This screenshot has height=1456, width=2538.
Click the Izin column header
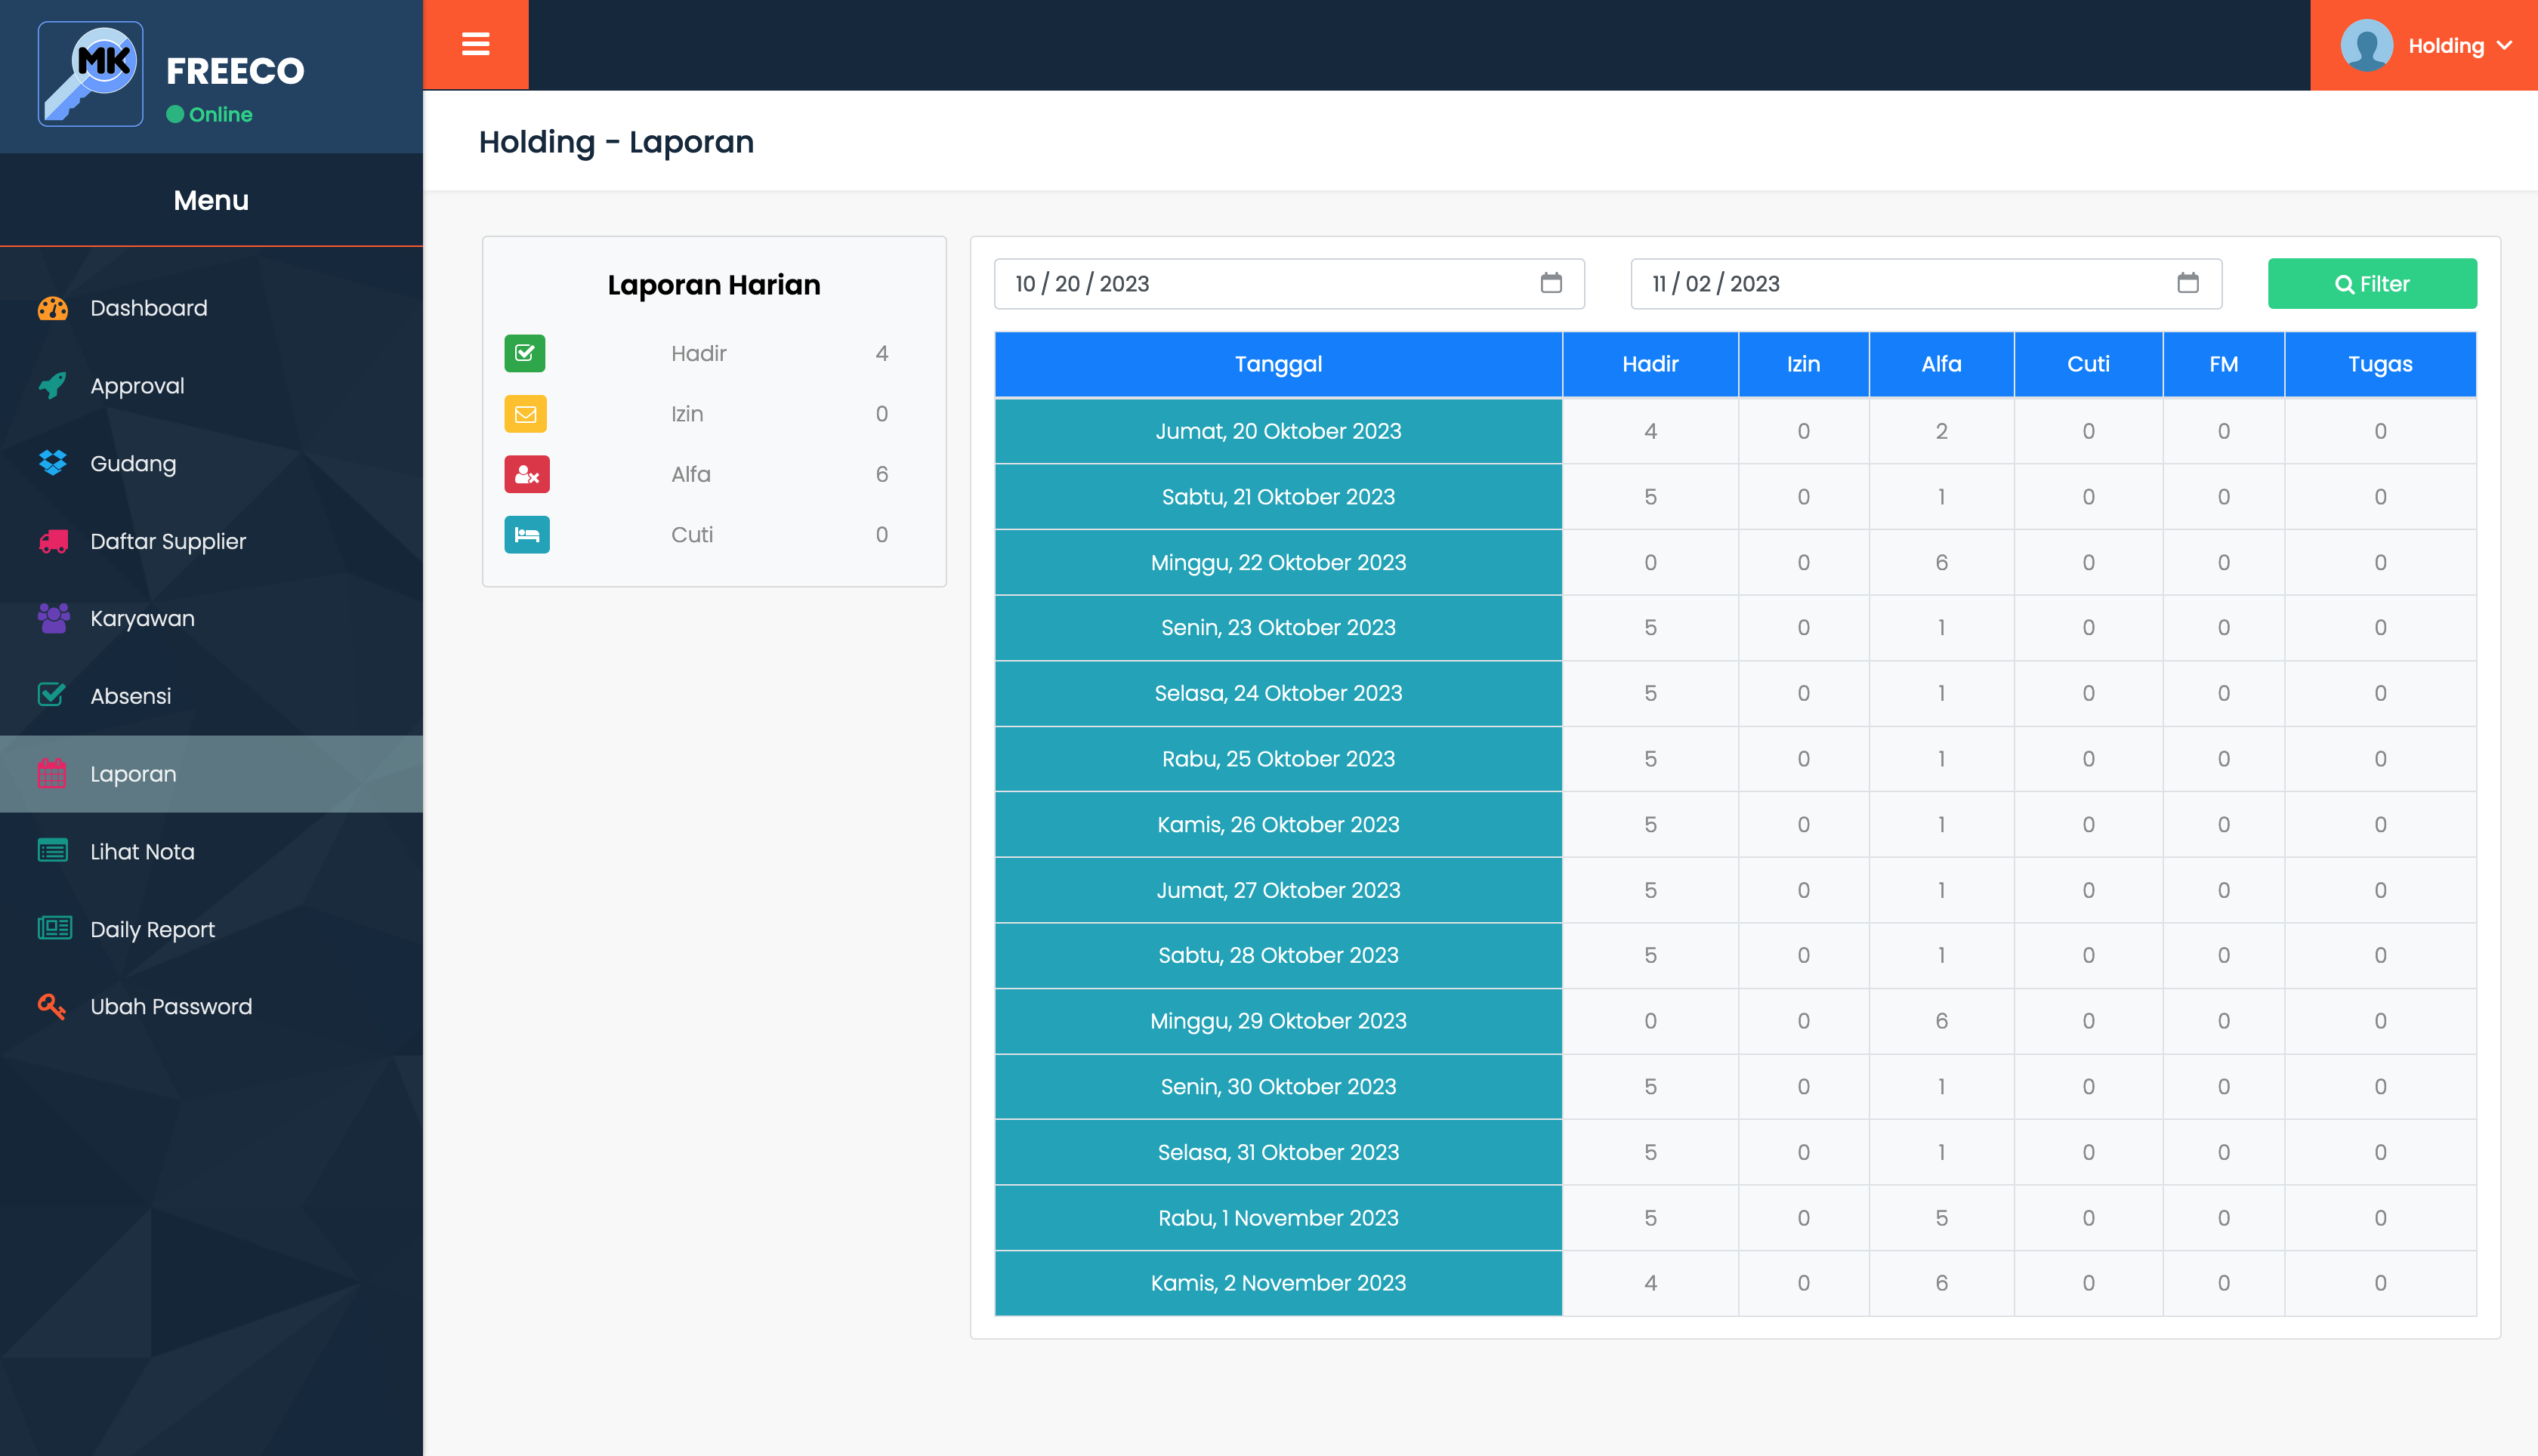[x=1803, y=364]
